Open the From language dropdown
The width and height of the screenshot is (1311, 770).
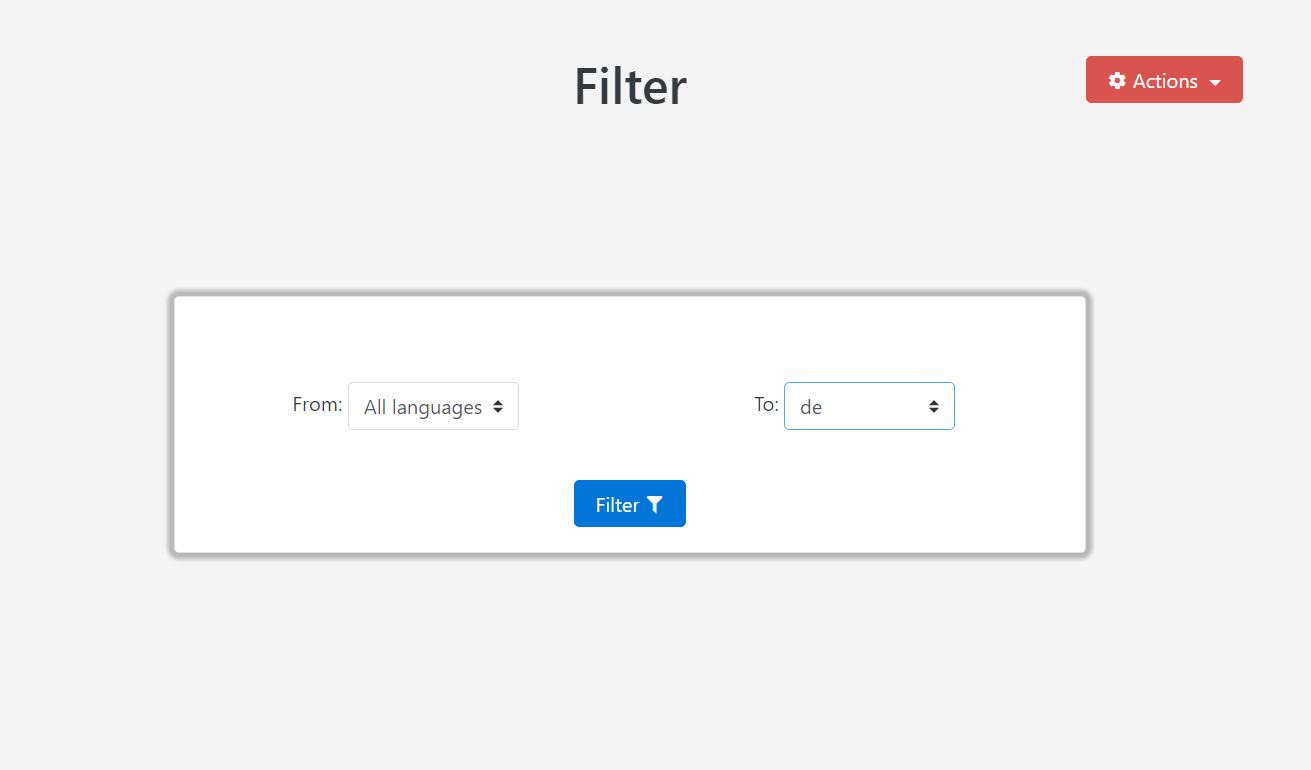(433, 407)
